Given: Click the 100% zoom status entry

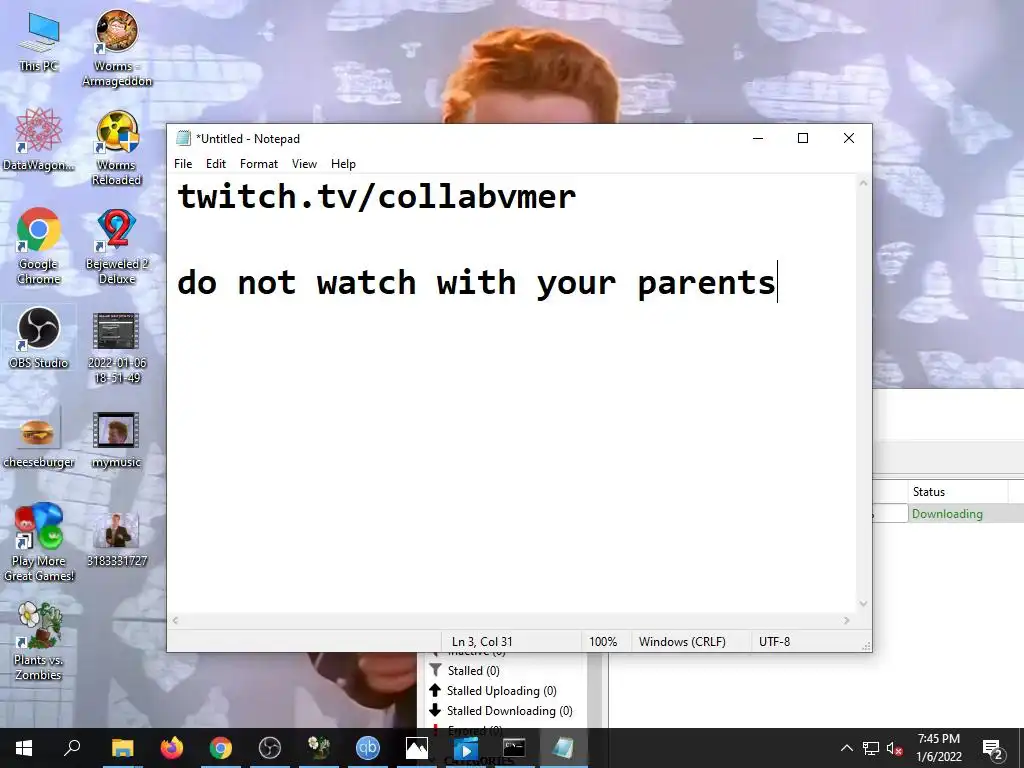Looking at the screenshot, I should [603, 641].
